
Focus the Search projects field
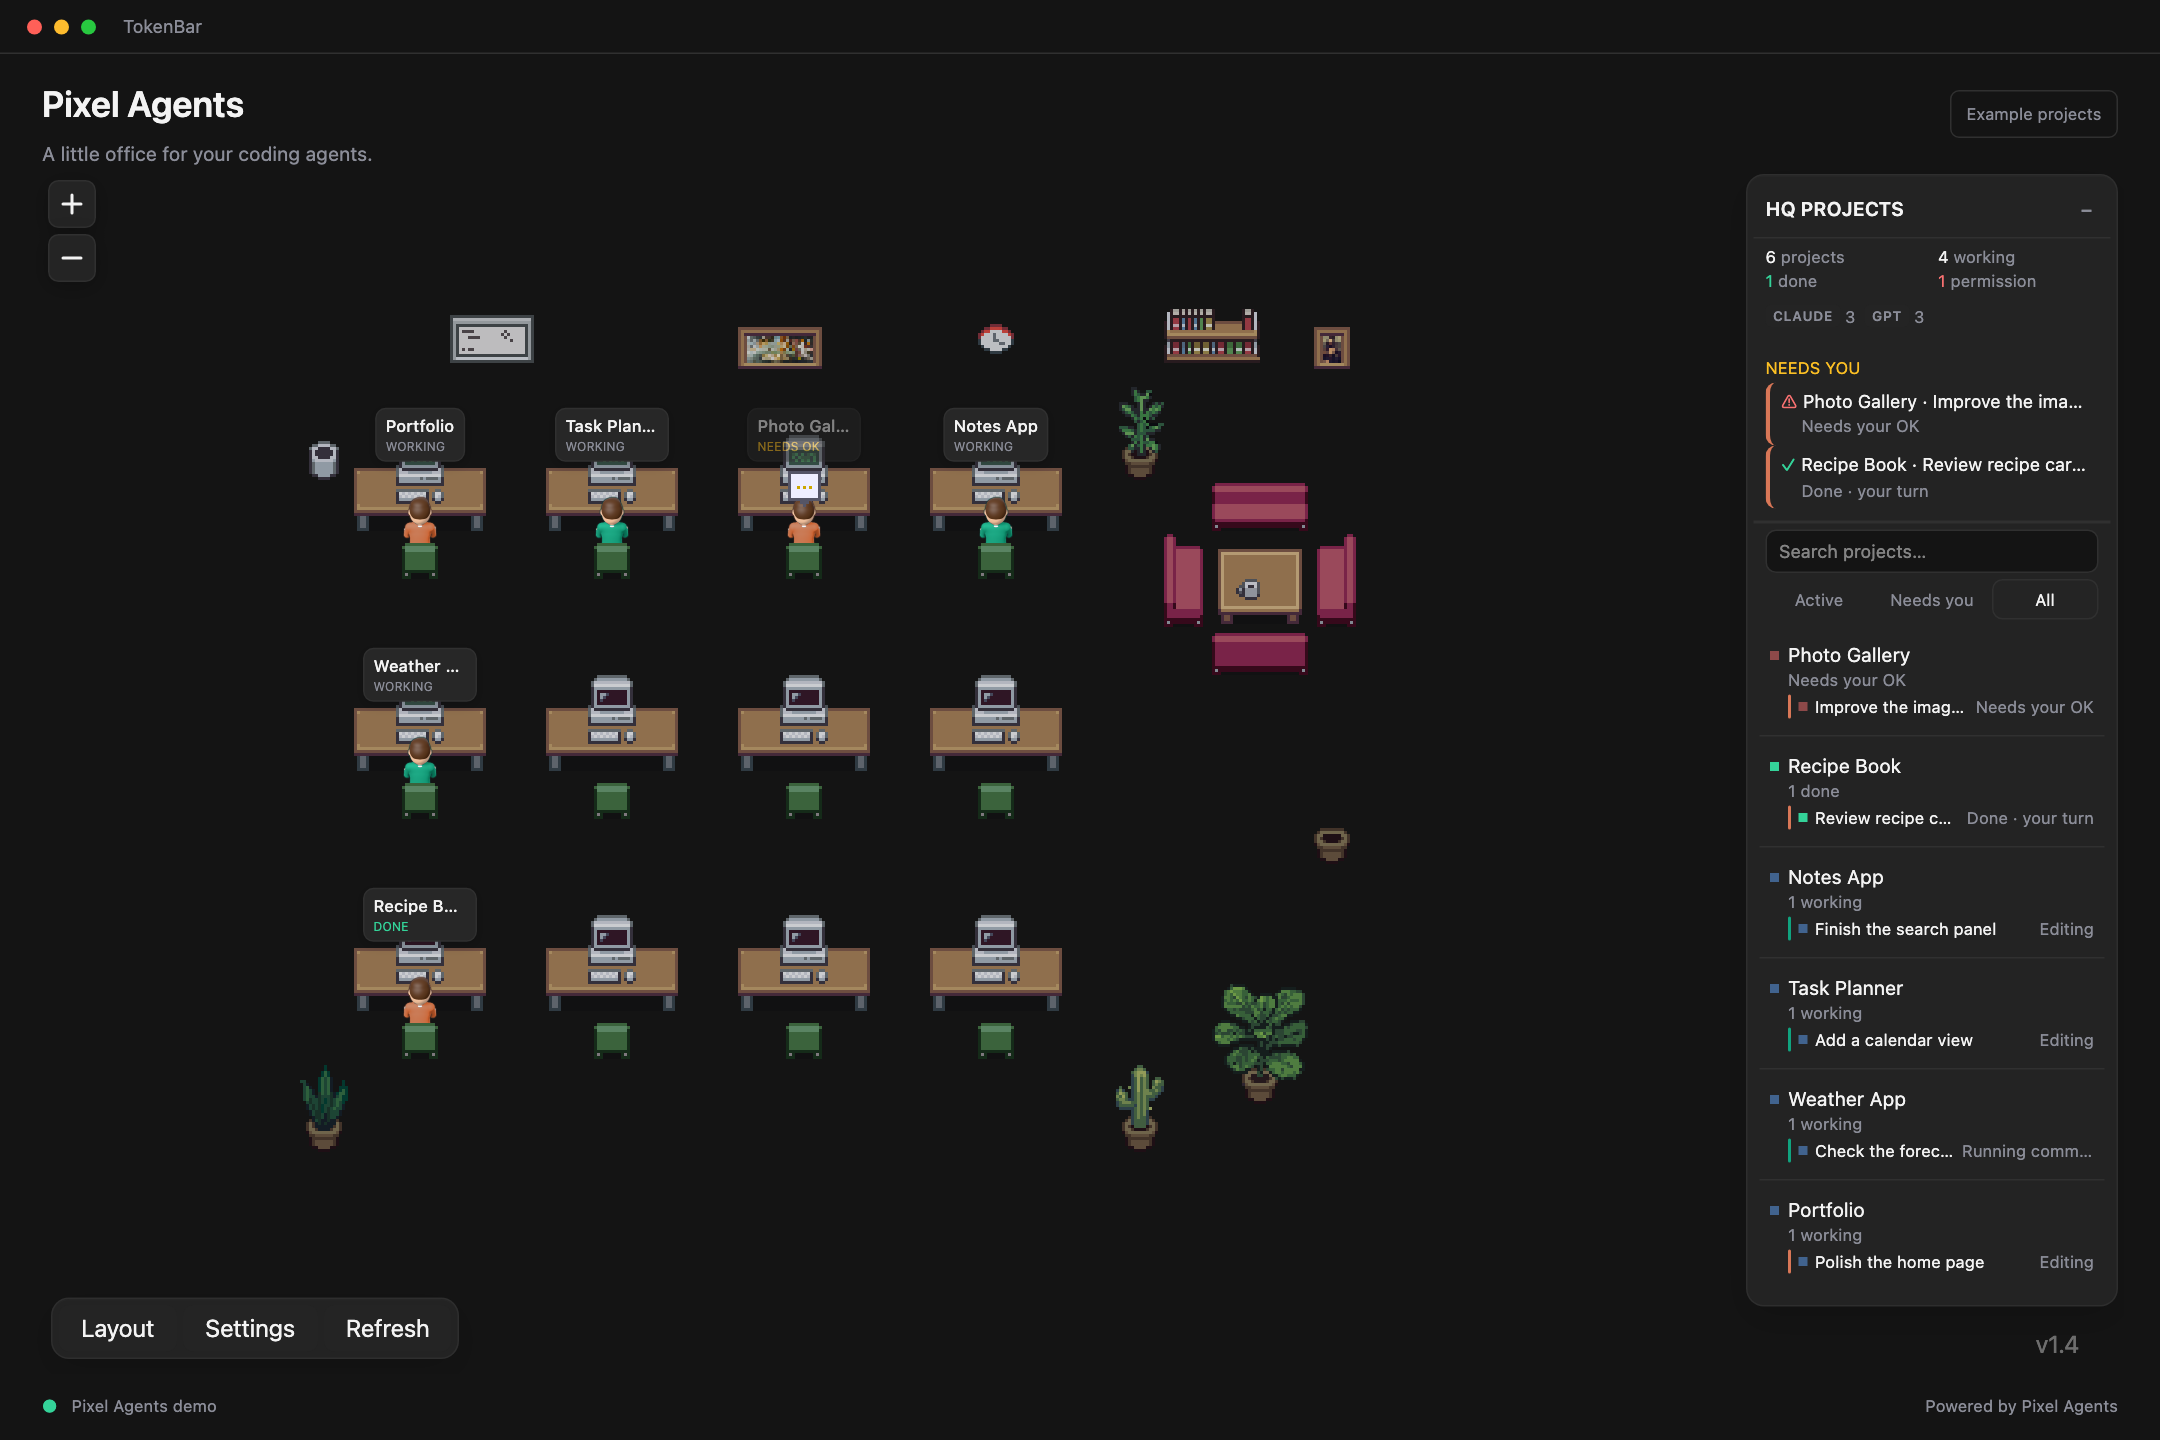coord(1931,551)
